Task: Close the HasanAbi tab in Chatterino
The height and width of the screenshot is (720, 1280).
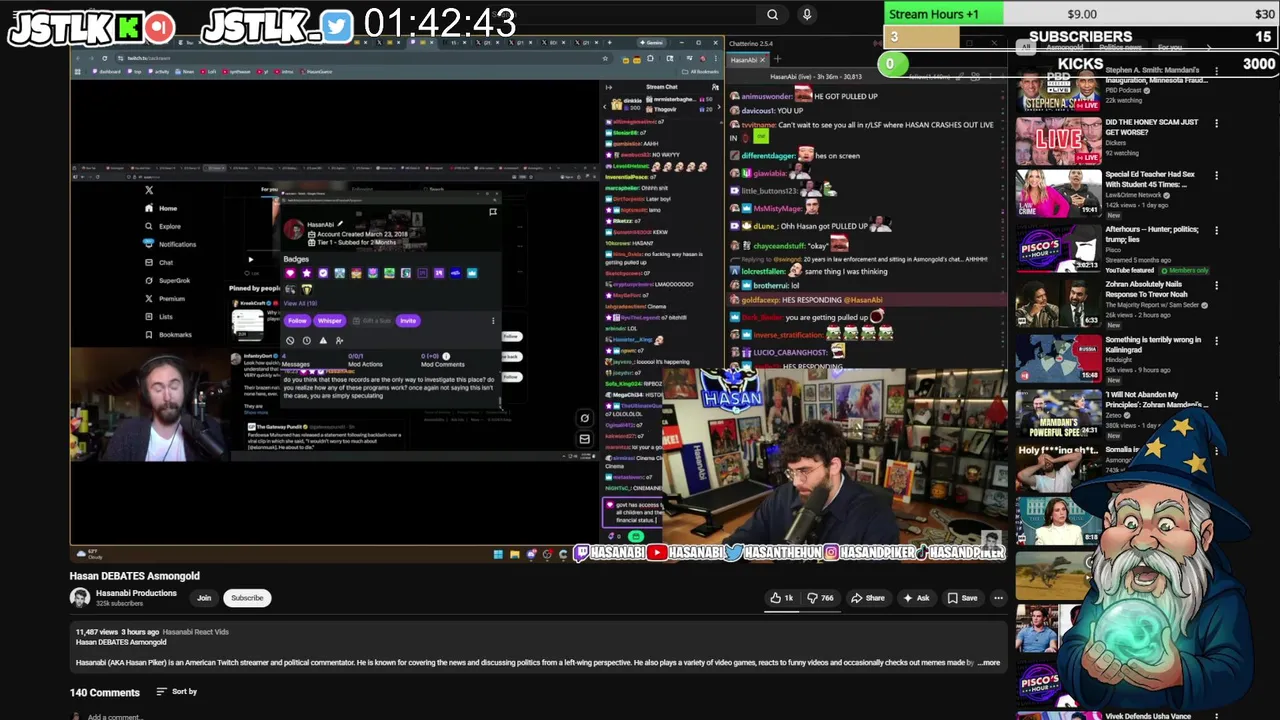Action: click(762, 60)
